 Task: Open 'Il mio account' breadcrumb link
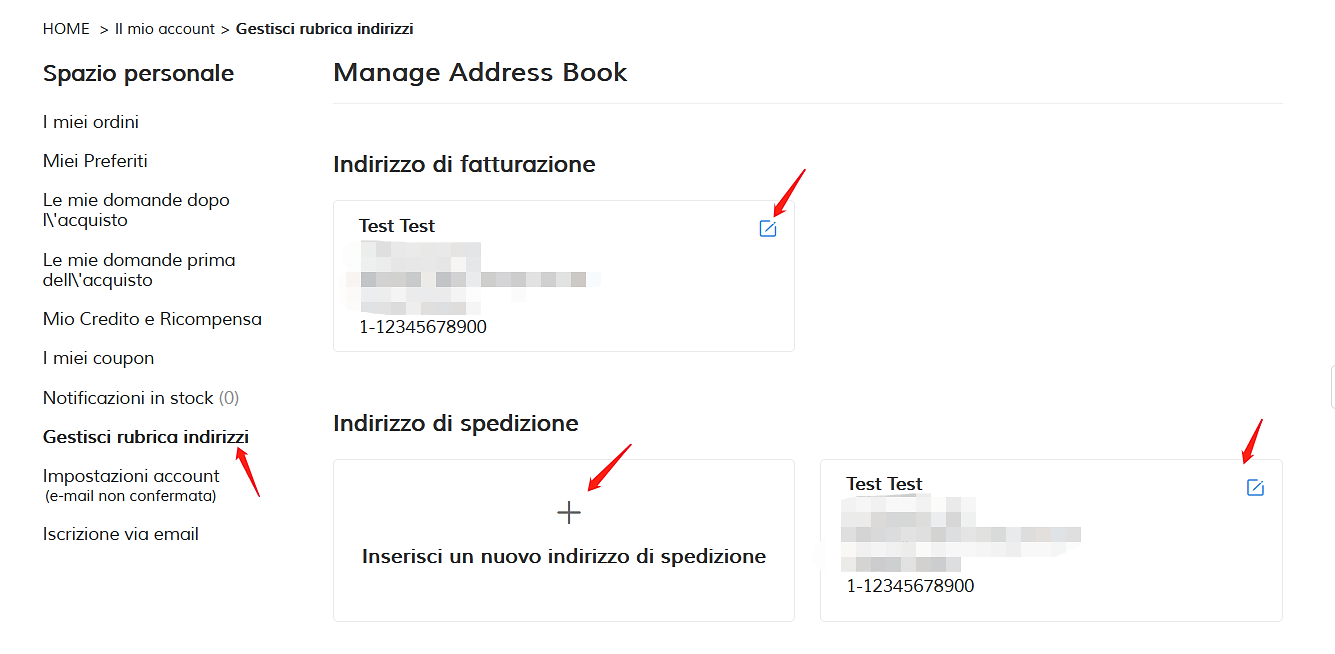tap(165, 29)
